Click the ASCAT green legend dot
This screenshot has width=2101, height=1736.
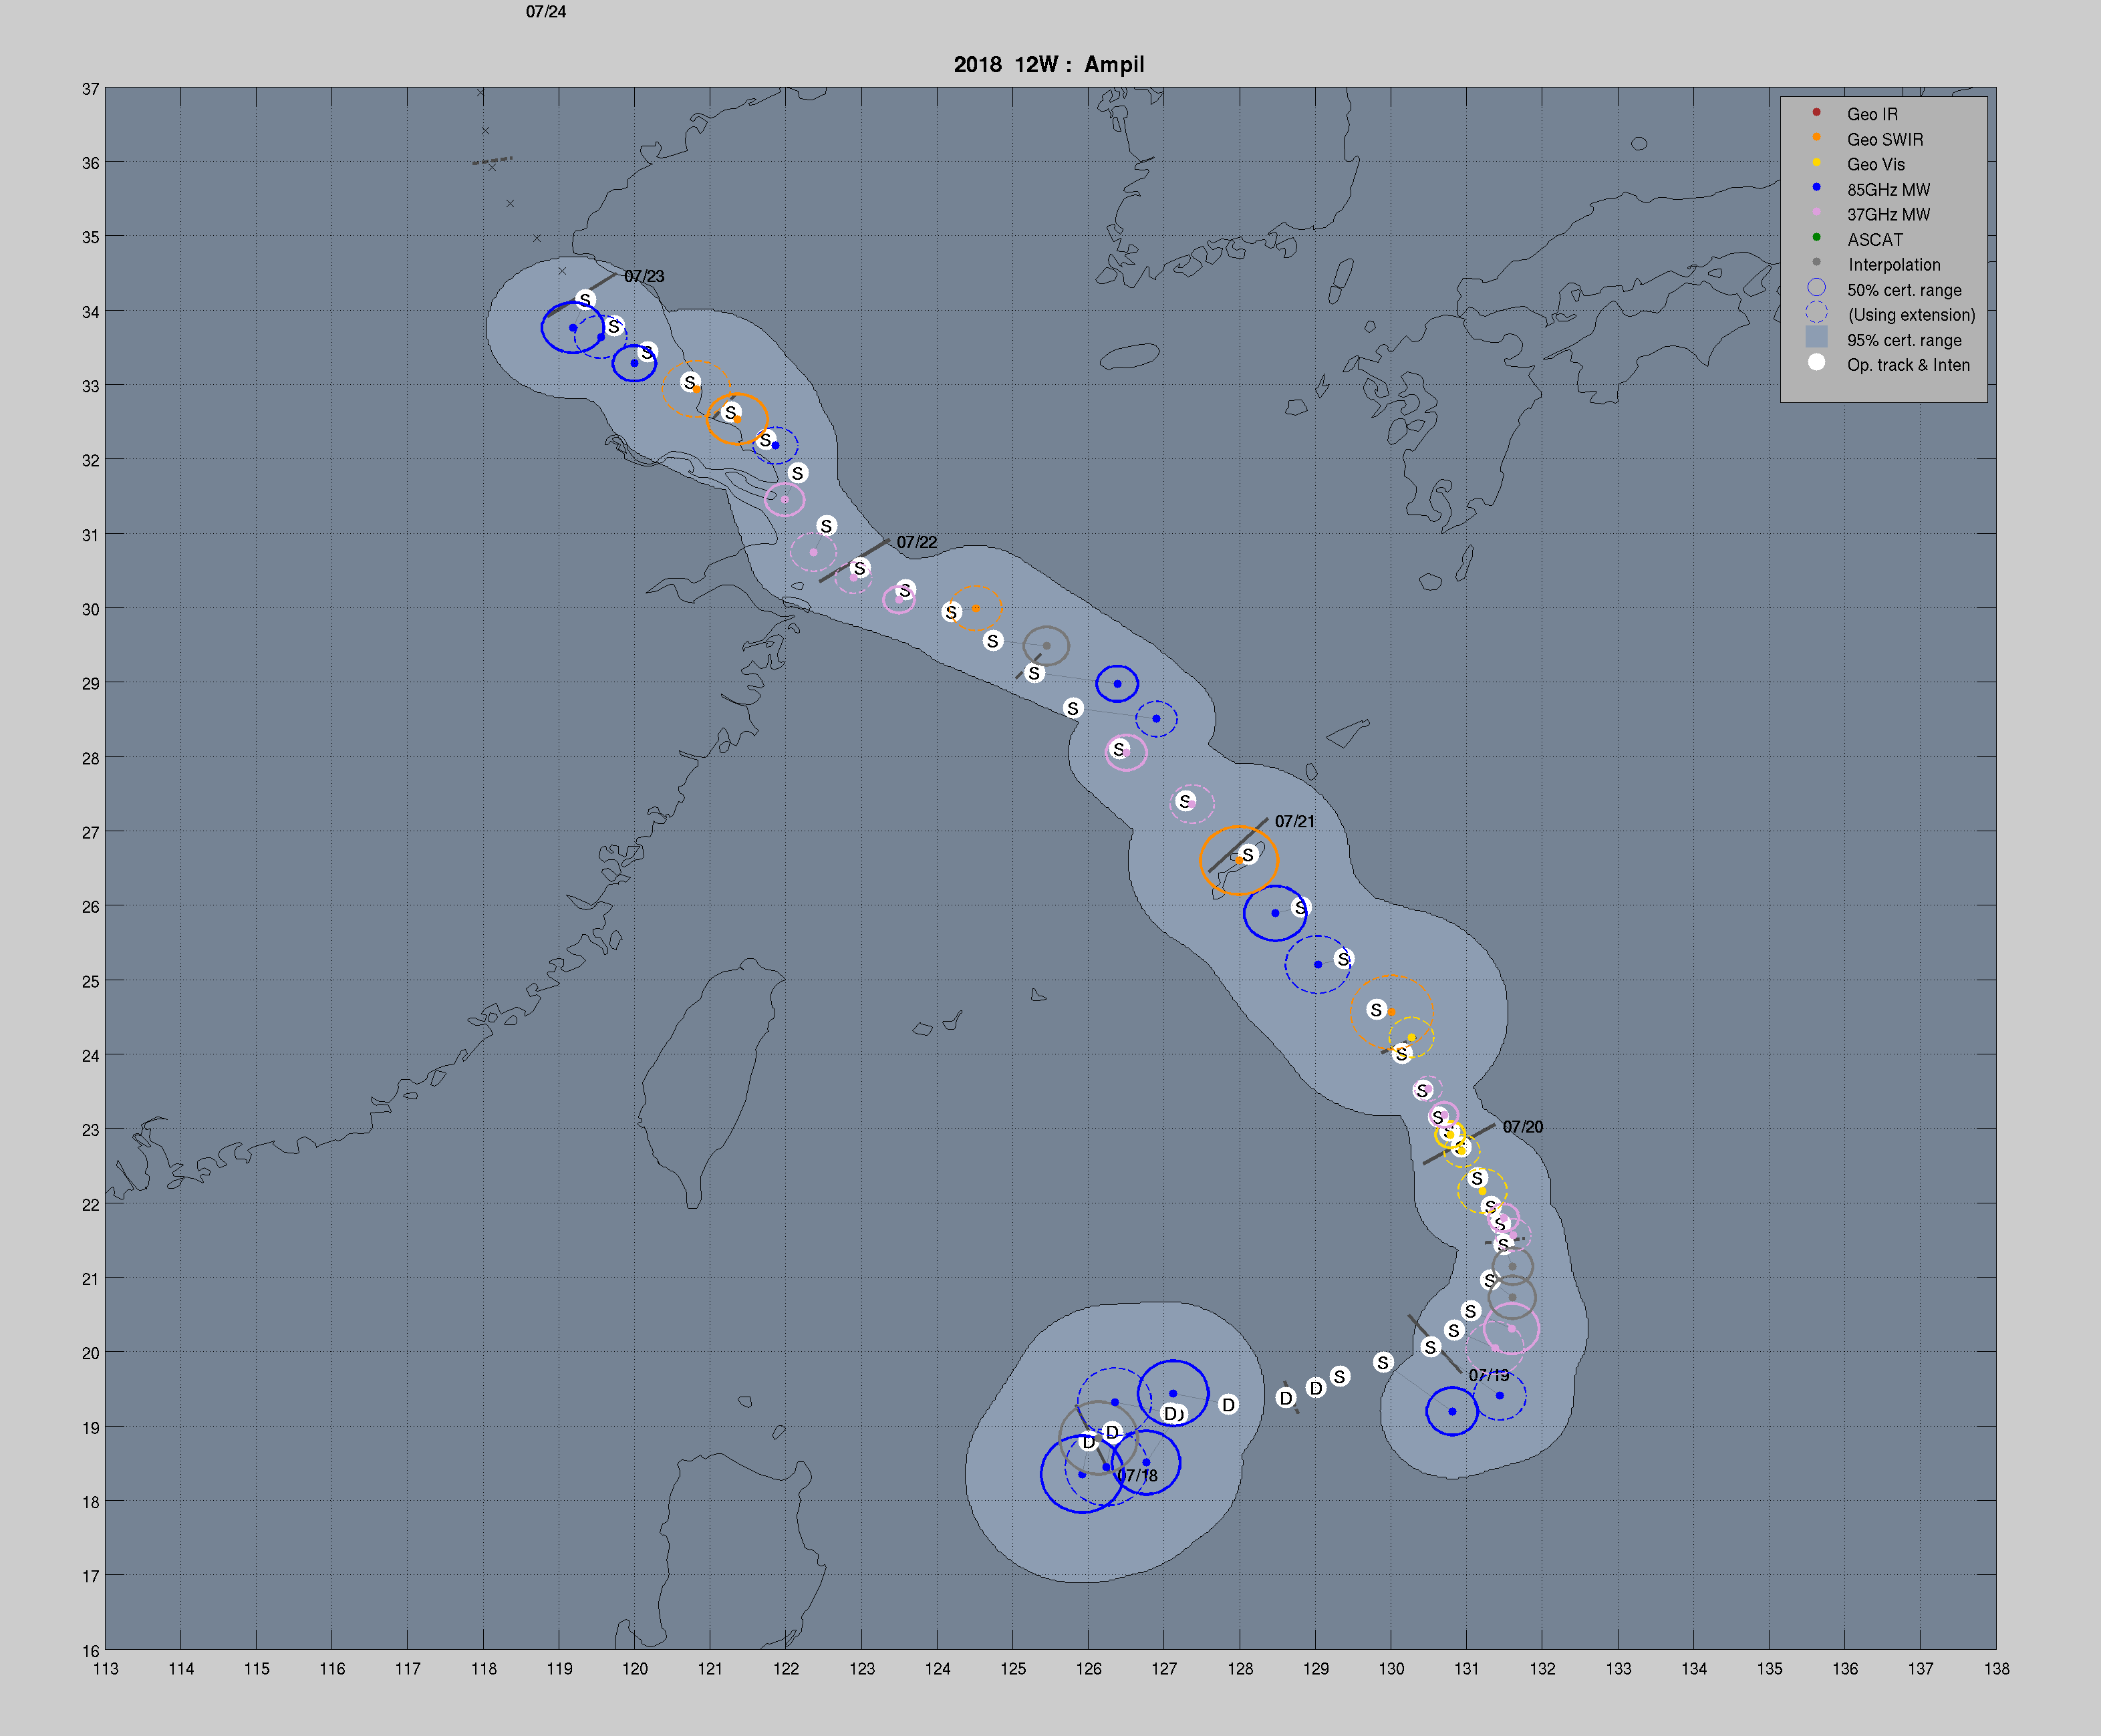pos(1816,237)
